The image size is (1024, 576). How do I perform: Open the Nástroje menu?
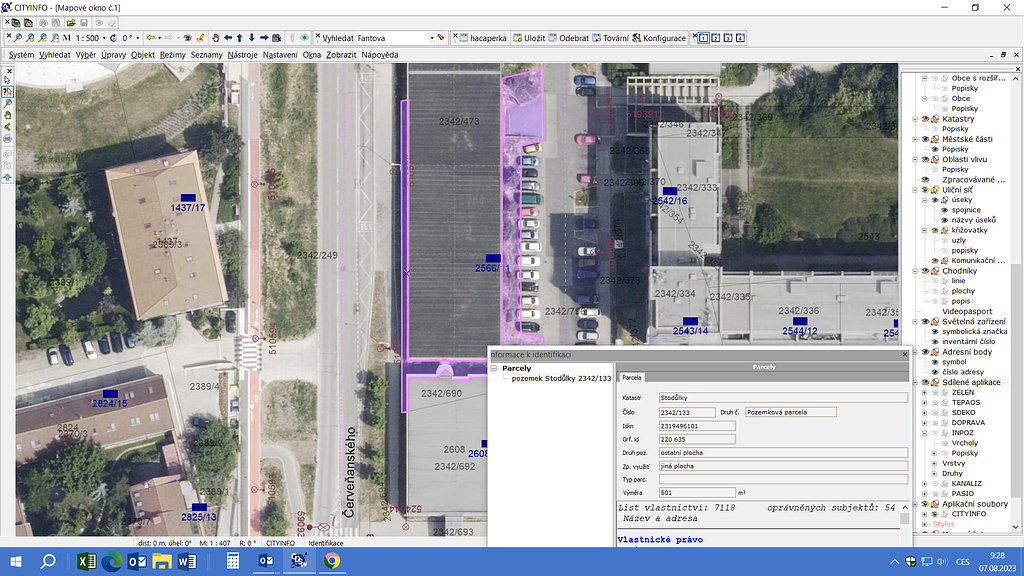(x=242, y=54)
